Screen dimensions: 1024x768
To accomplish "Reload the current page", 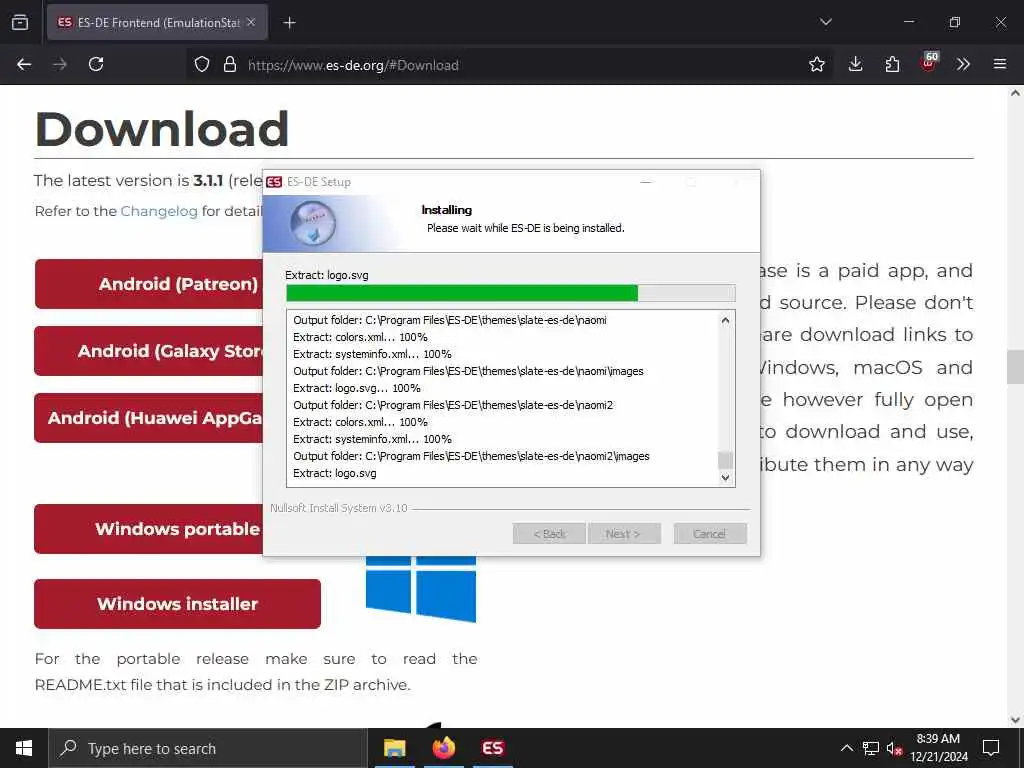I will 96,64.
